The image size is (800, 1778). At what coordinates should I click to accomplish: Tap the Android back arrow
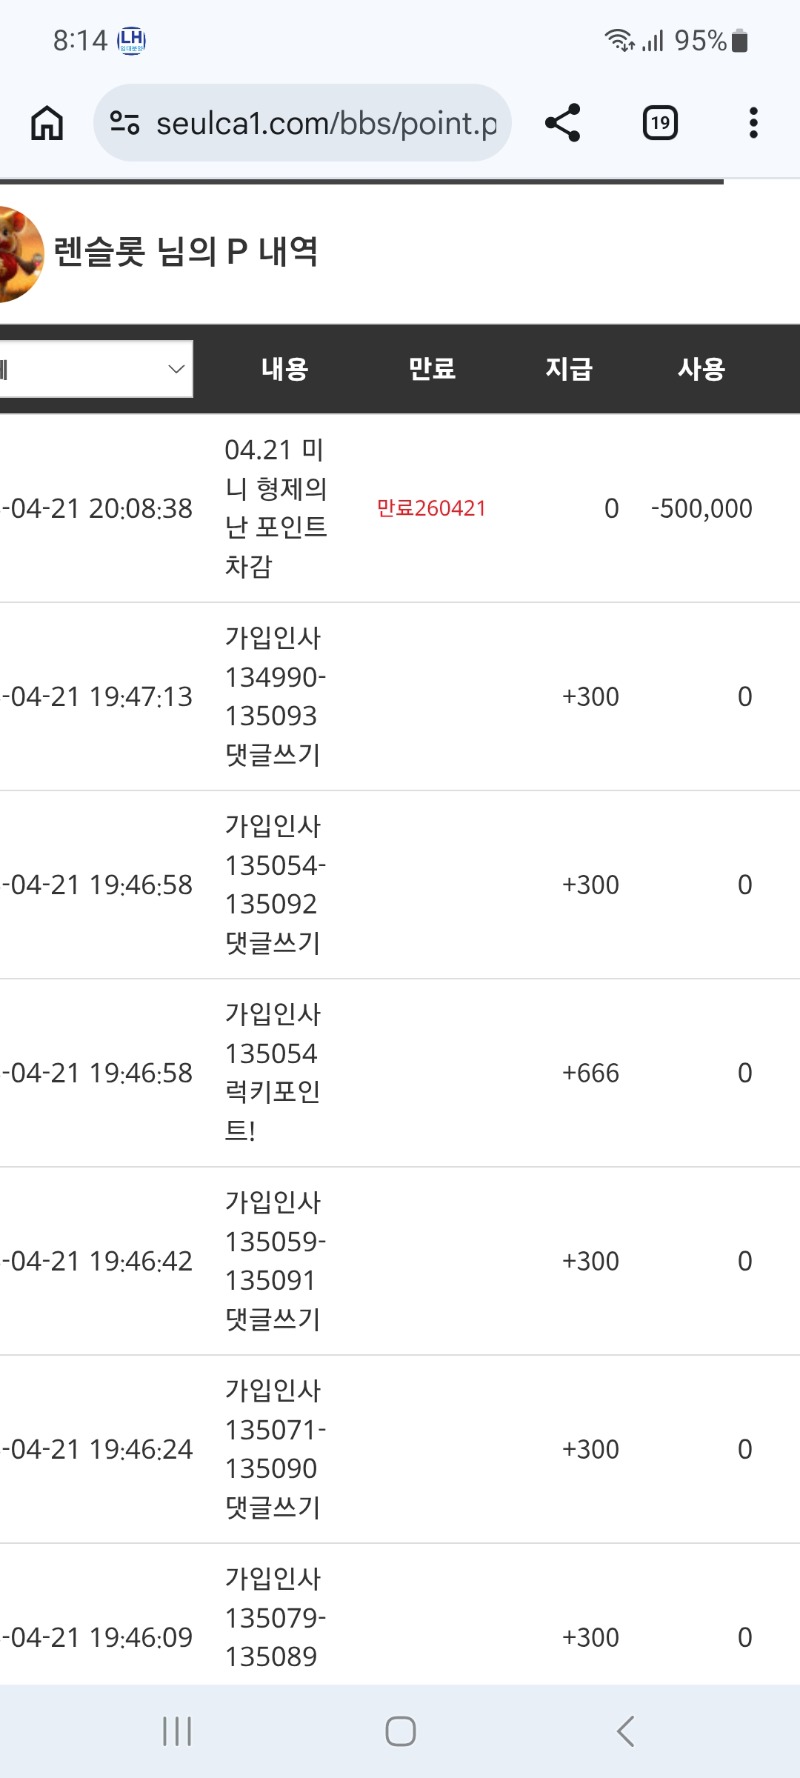pos(626,1731)
